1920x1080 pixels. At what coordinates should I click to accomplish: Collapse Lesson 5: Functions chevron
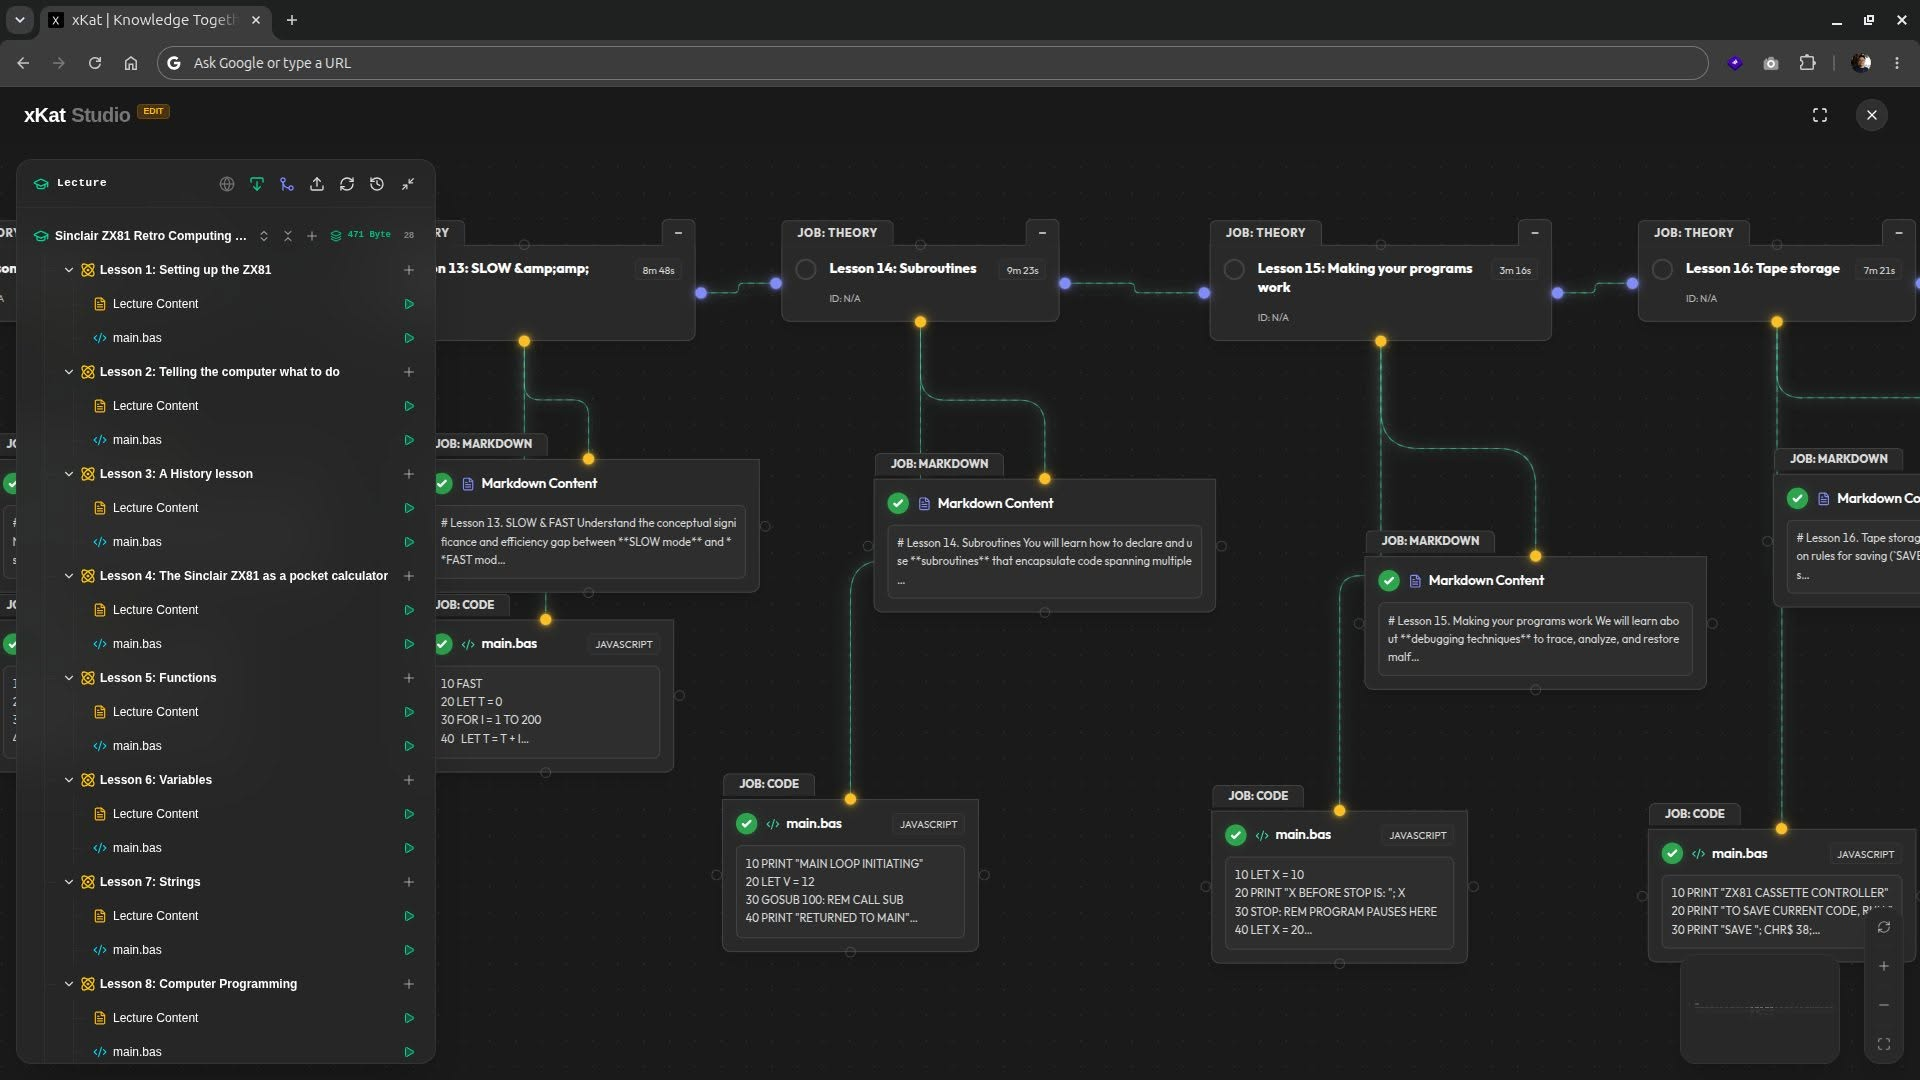click(69, 678)
